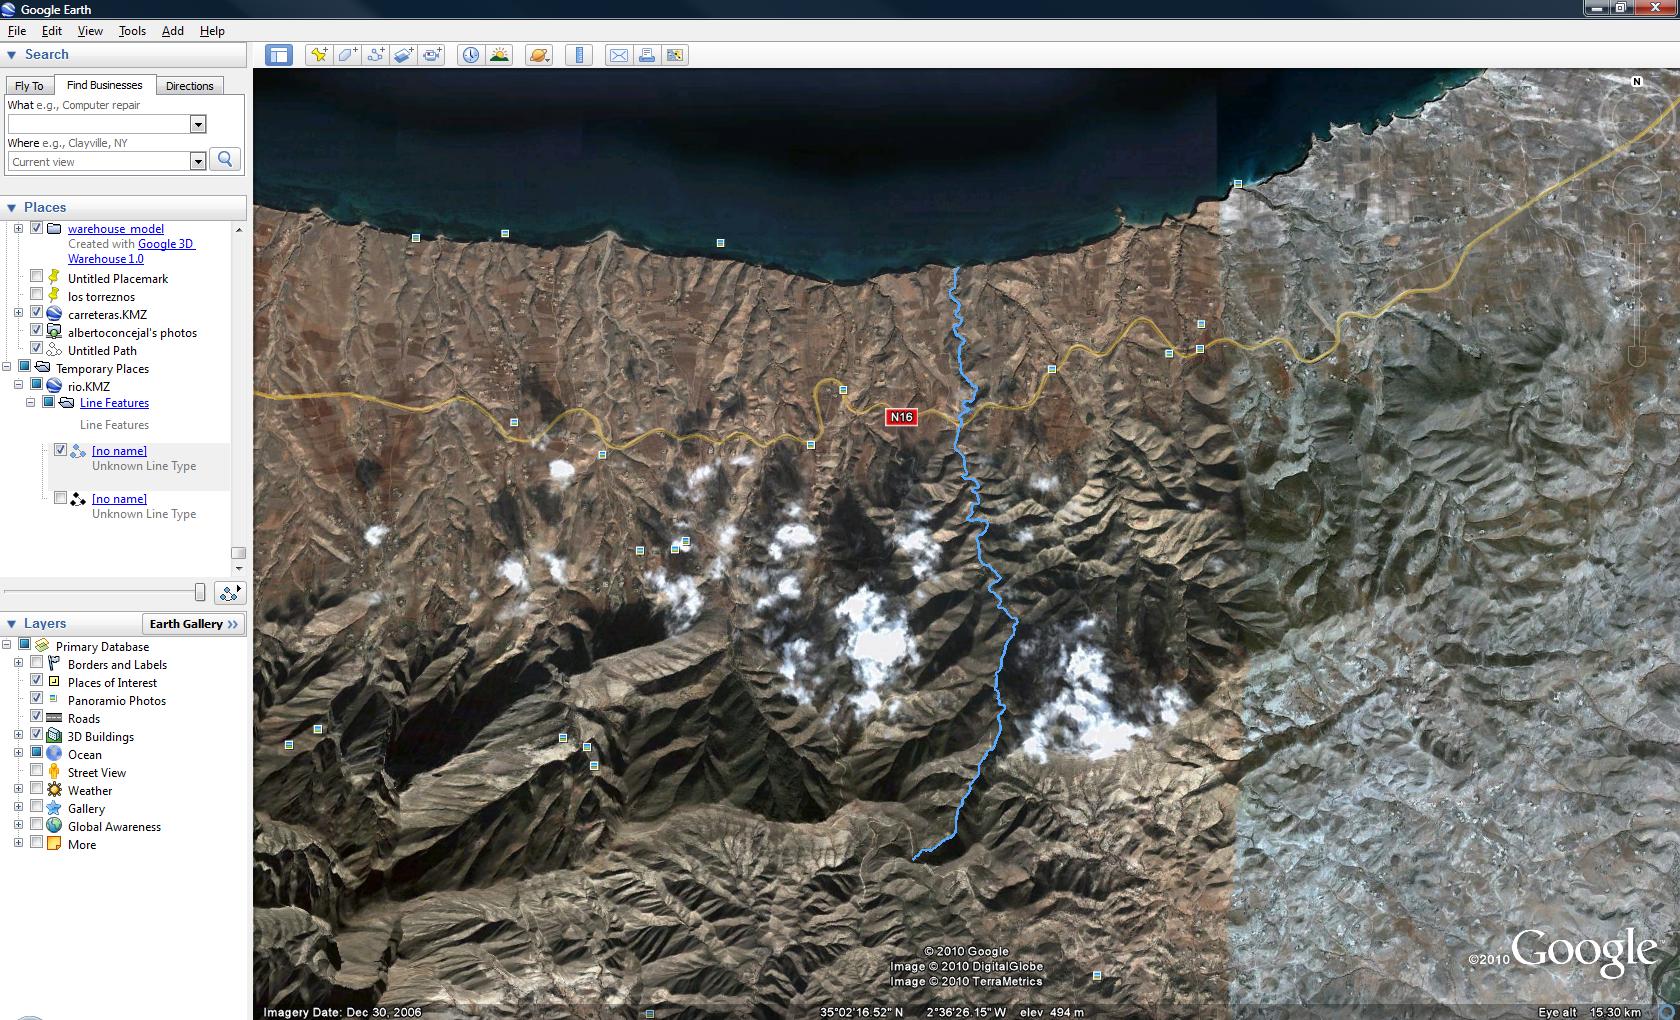Screen dimensions: 1680x1020
Task: Click the Places opacity slider handle
Action: point(200,592)
